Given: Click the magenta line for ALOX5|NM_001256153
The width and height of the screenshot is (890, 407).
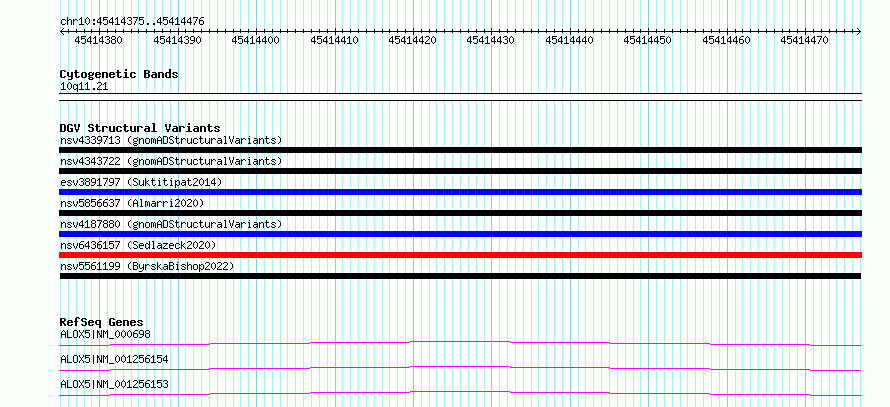Looking at the screenshot, I should (460, 393).
